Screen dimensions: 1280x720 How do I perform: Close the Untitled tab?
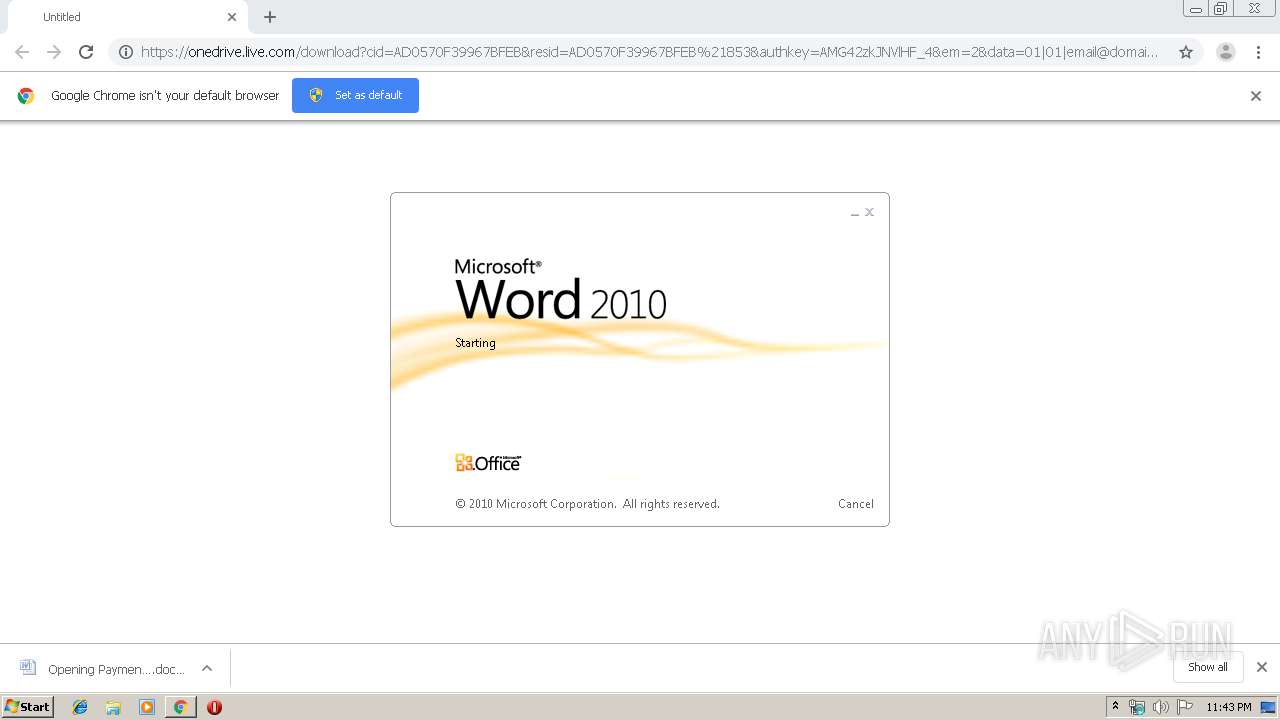coord(232,17)
